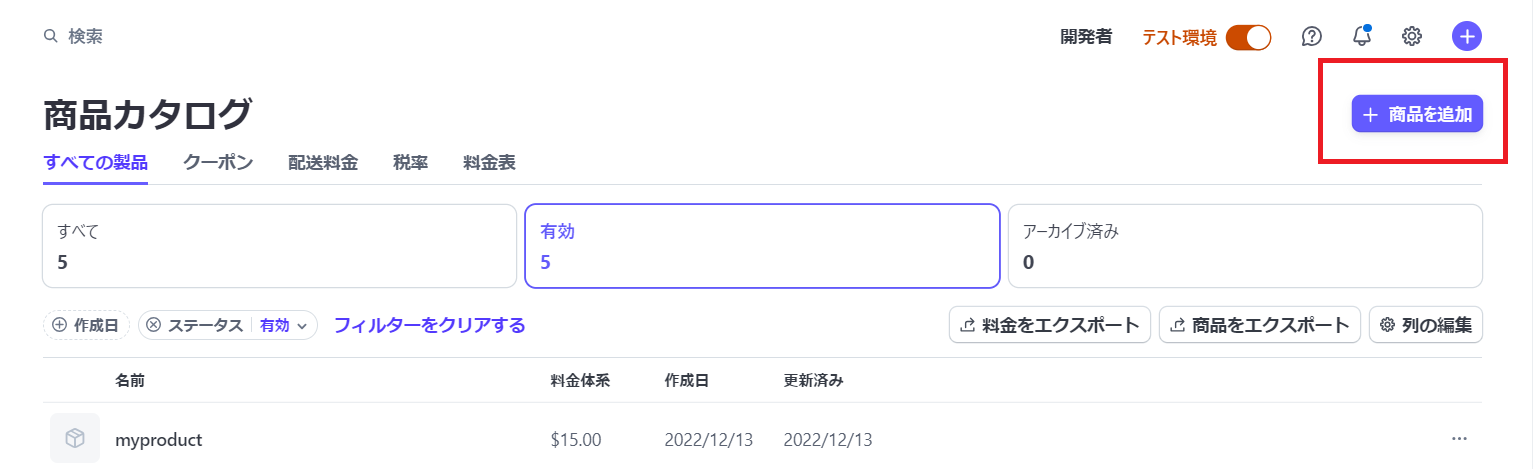This screenshot has width=1533, height=469.
Task: Remove the ステータス filter with X icon
Action: (x=153, y=325)
